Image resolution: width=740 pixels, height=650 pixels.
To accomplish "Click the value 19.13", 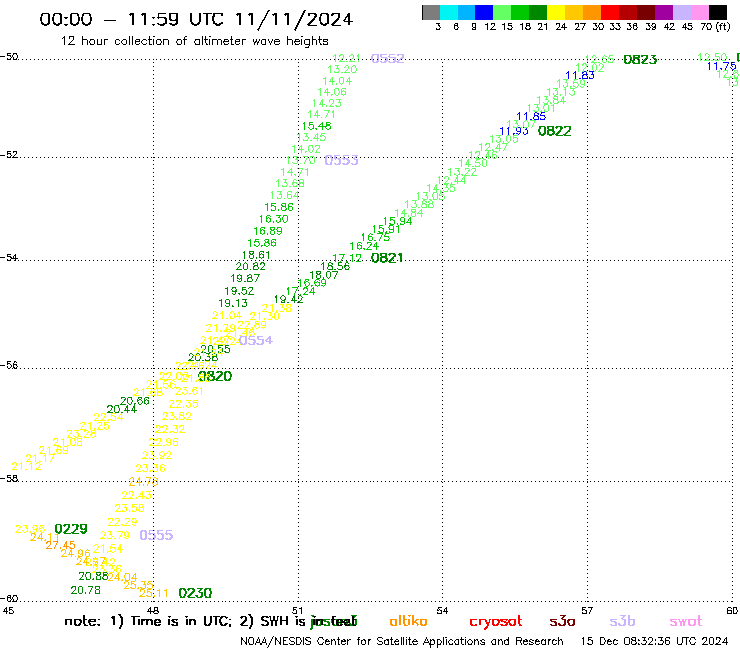I will click(233, 303).
